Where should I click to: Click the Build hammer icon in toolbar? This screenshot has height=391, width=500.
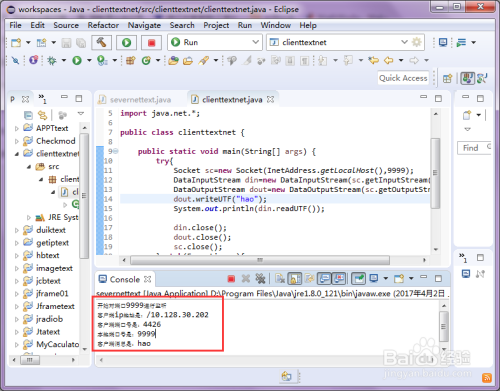101,42
